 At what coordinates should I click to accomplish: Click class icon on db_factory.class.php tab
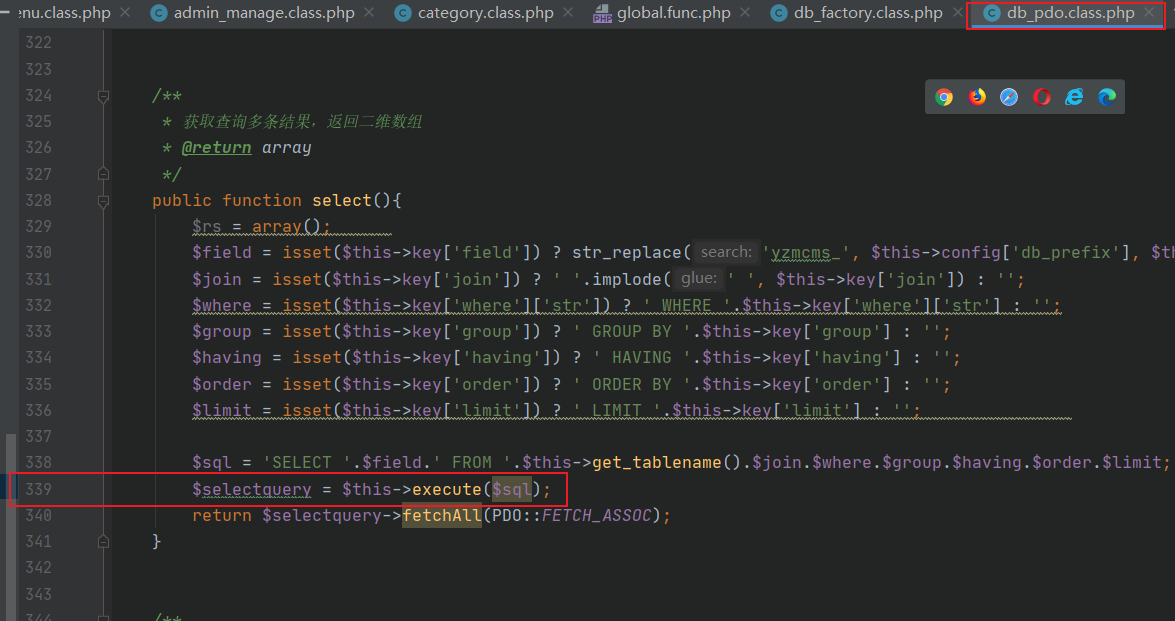point(779,13)
